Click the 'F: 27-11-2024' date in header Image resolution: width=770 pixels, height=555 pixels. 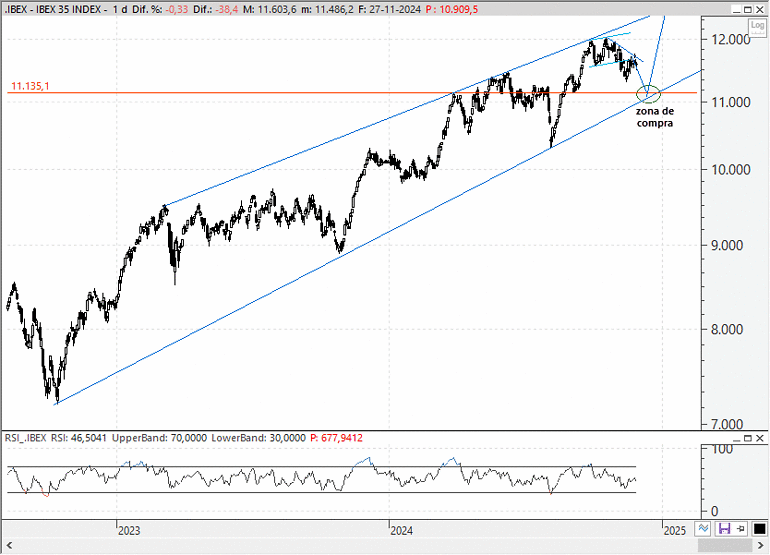tap(389, 9)
